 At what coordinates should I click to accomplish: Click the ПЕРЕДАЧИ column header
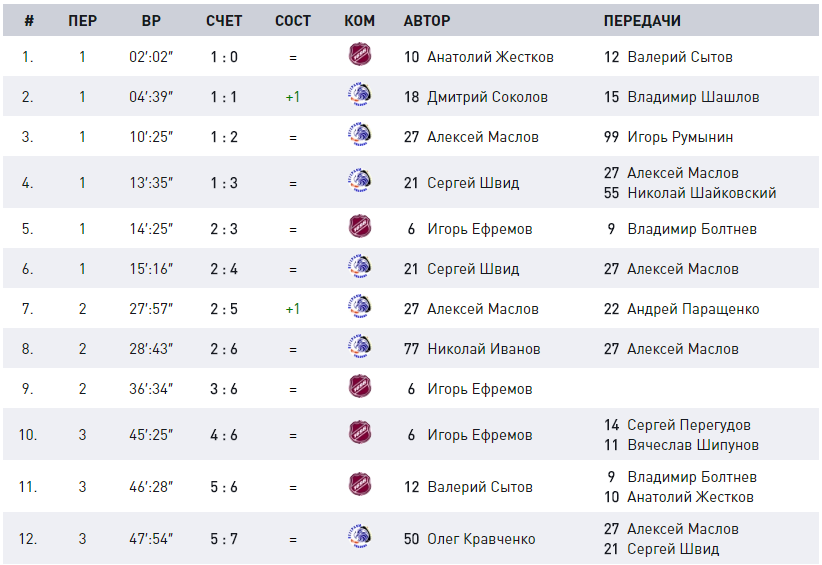click(x=642, y=21)
